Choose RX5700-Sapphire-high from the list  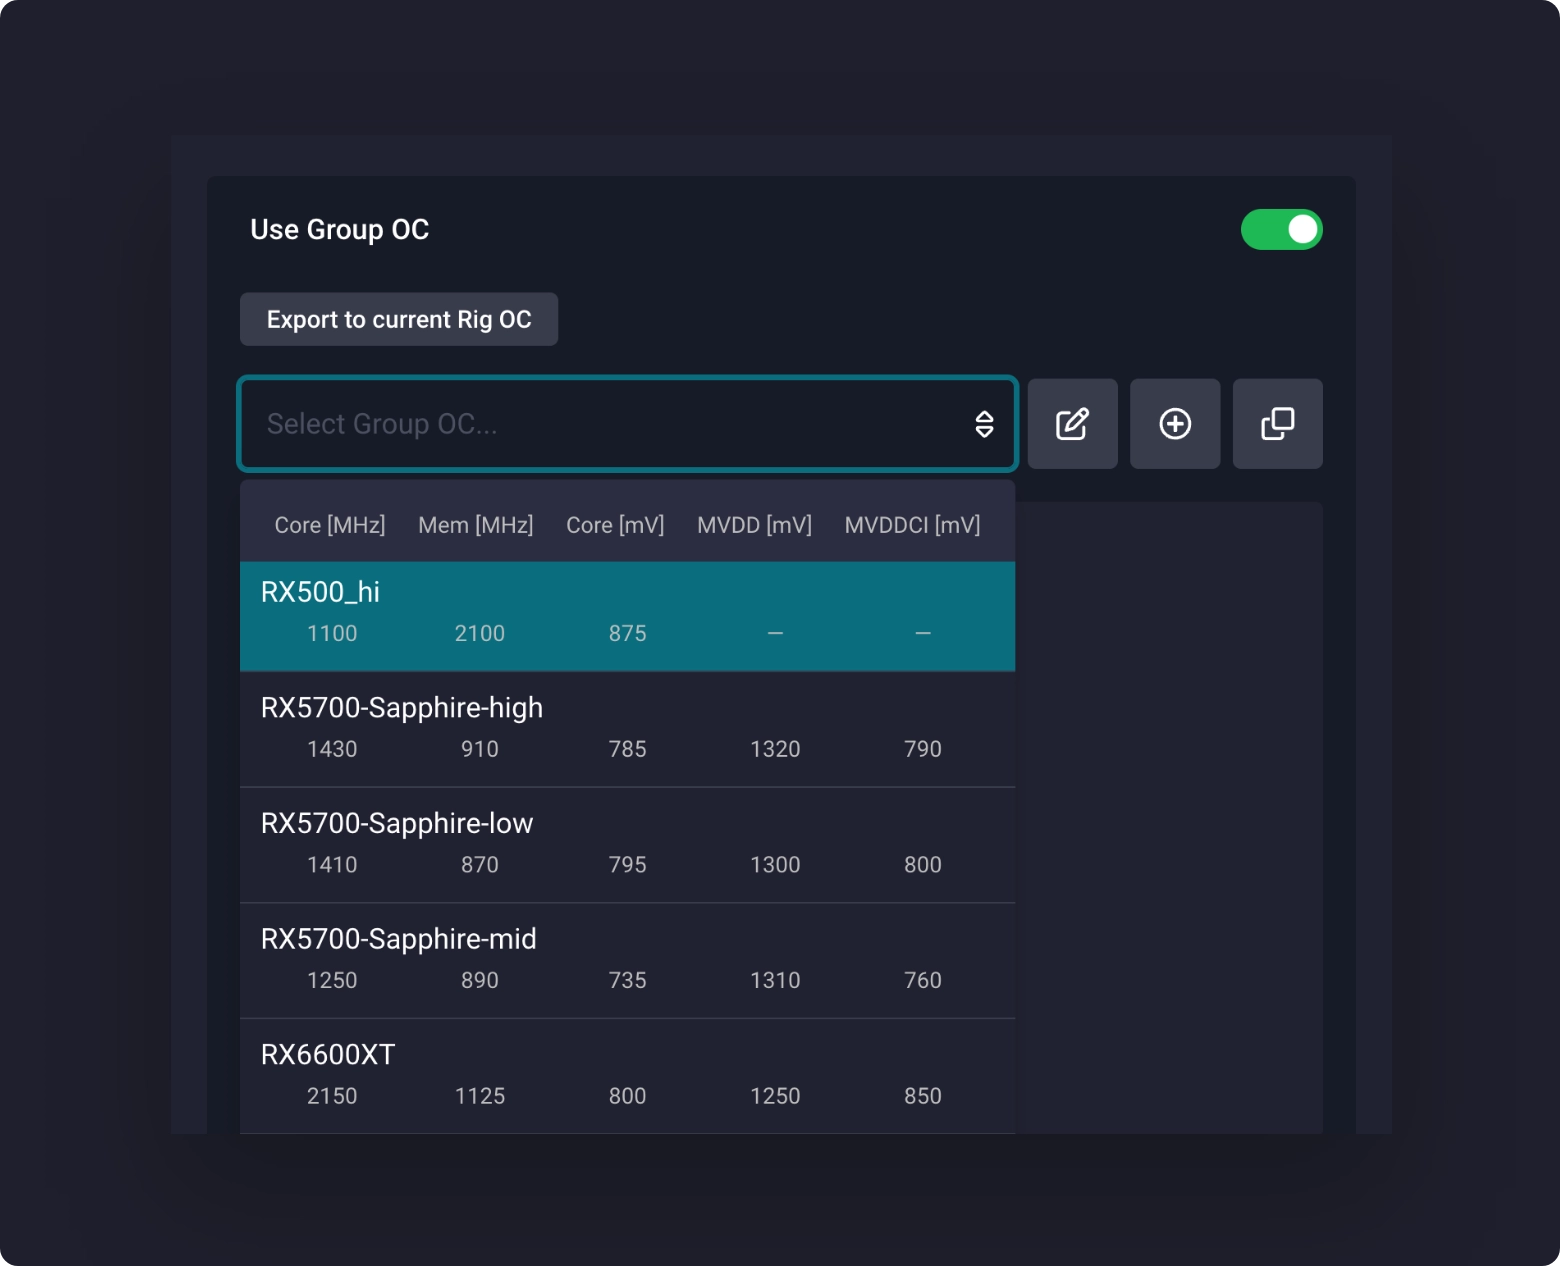627,729
